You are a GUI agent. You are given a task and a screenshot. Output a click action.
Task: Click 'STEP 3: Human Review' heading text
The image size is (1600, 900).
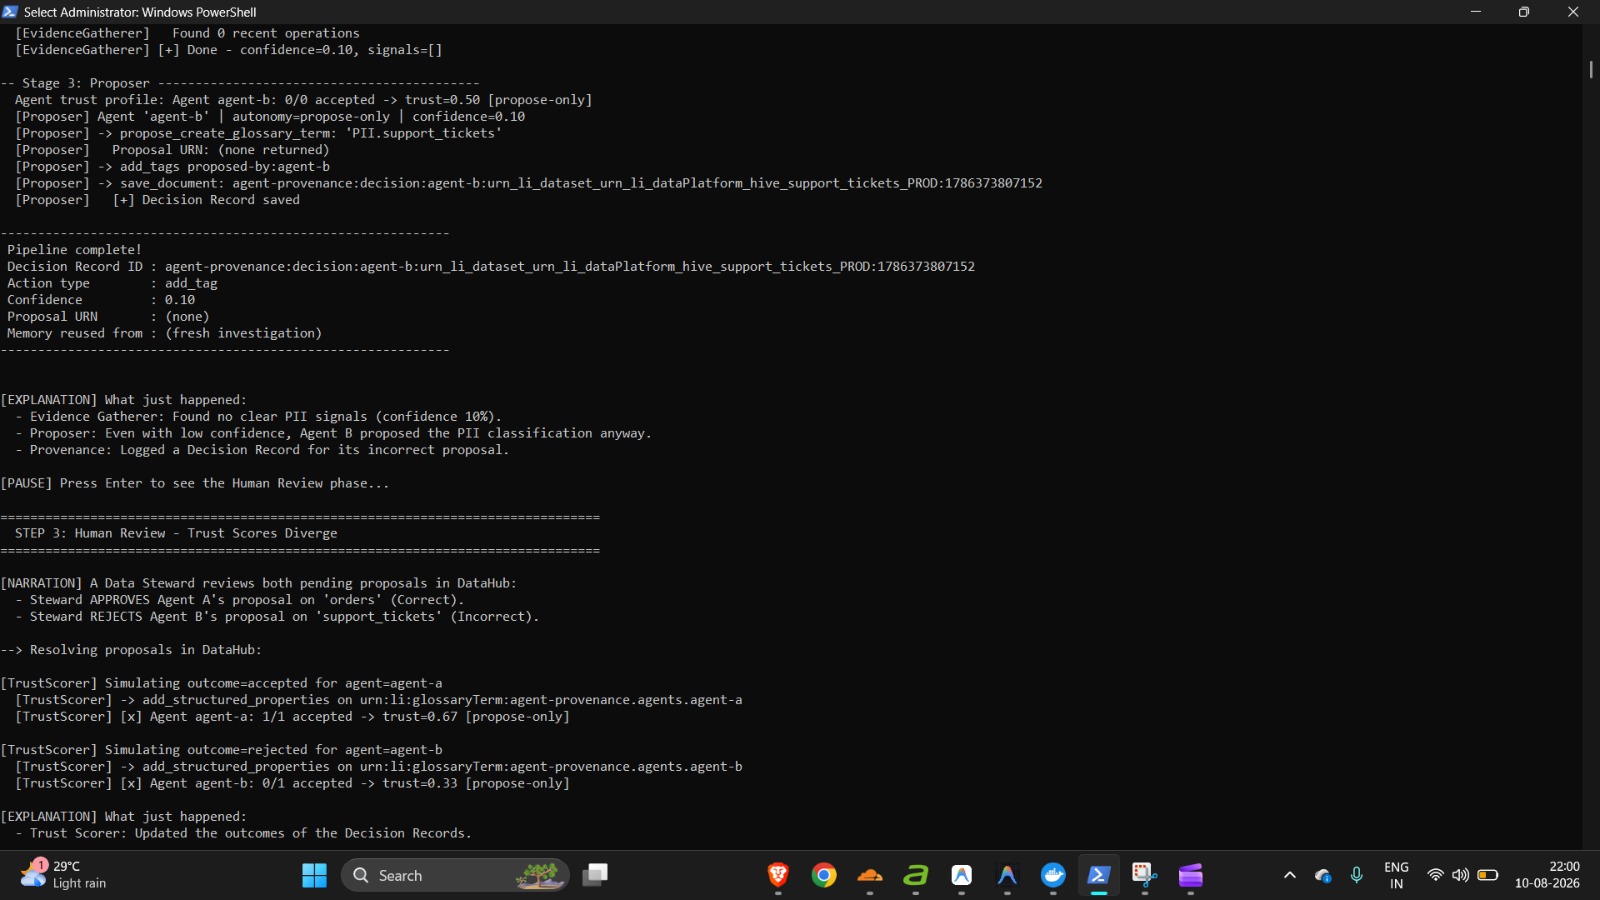tap(176, 533)
